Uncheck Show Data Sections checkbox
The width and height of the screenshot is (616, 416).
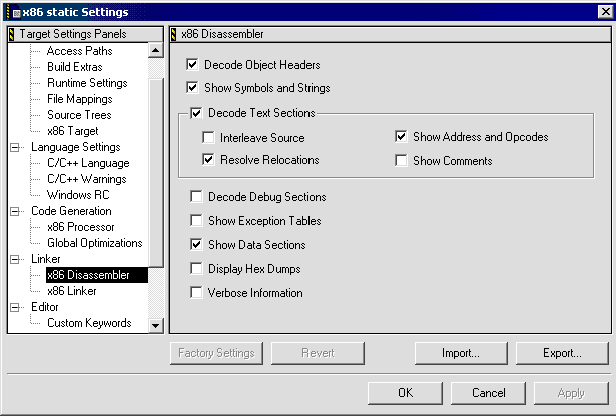pos(196,244)
